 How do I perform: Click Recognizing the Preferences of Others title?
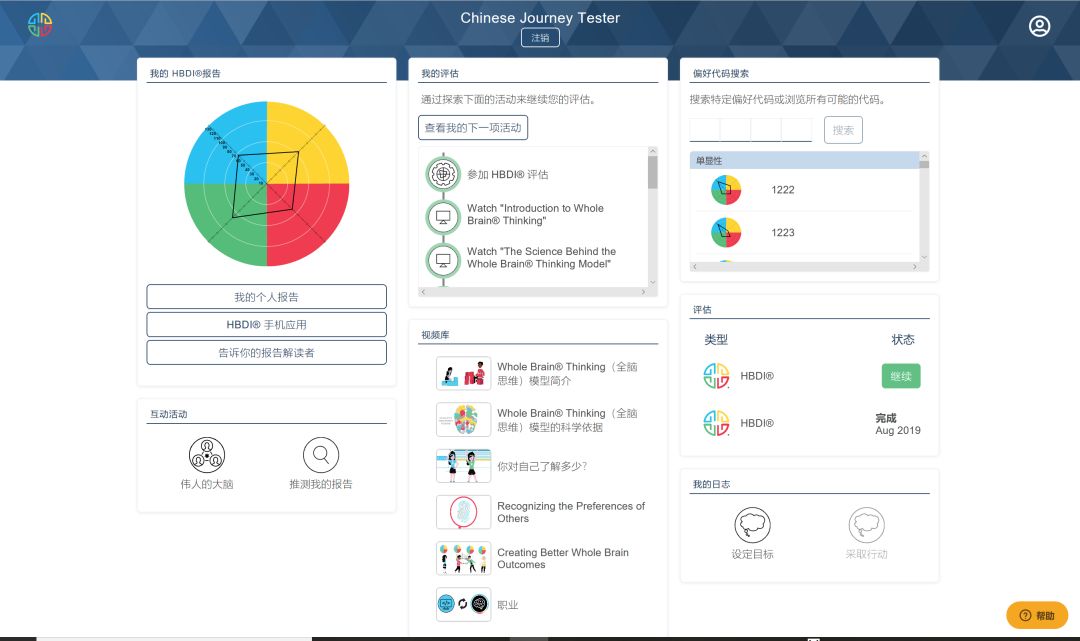pyautogui.click(x=571, y=512)
